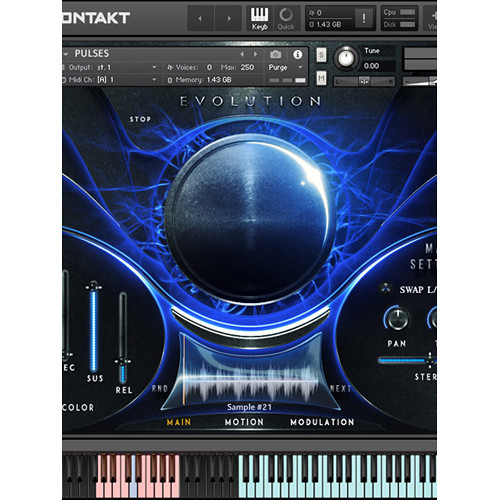
Task: Open the Purge dropdown menu
Action: 286,67
